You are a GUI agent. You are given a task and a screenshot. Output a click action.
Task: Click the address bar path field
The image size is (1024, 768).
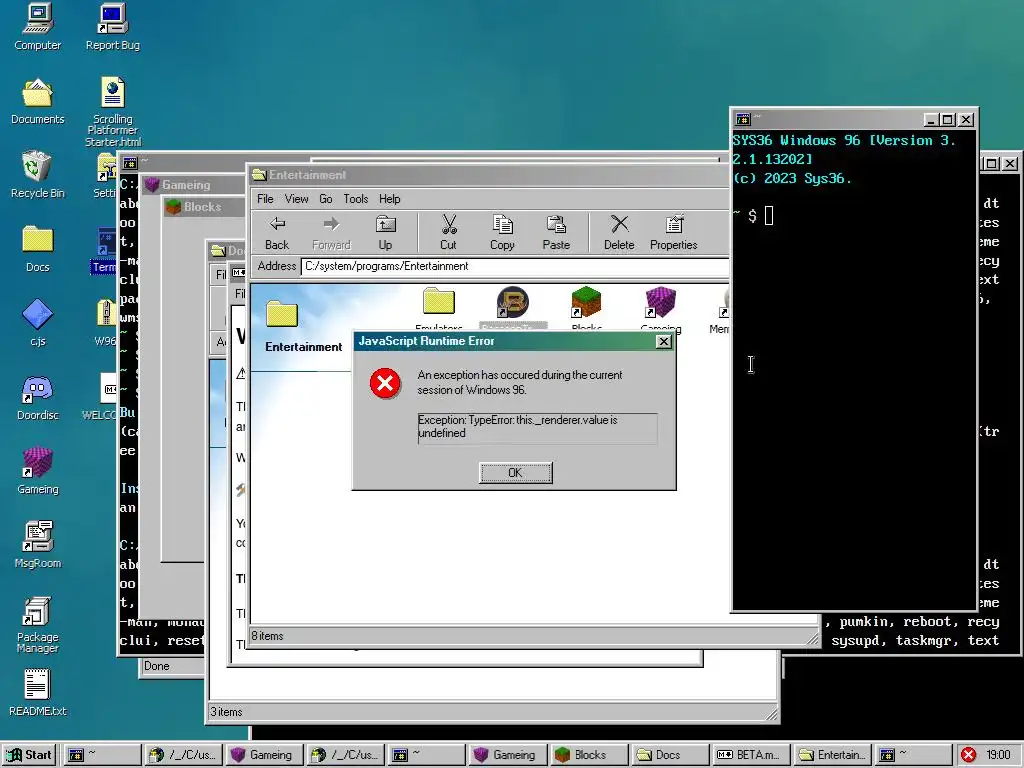(515, 266)
